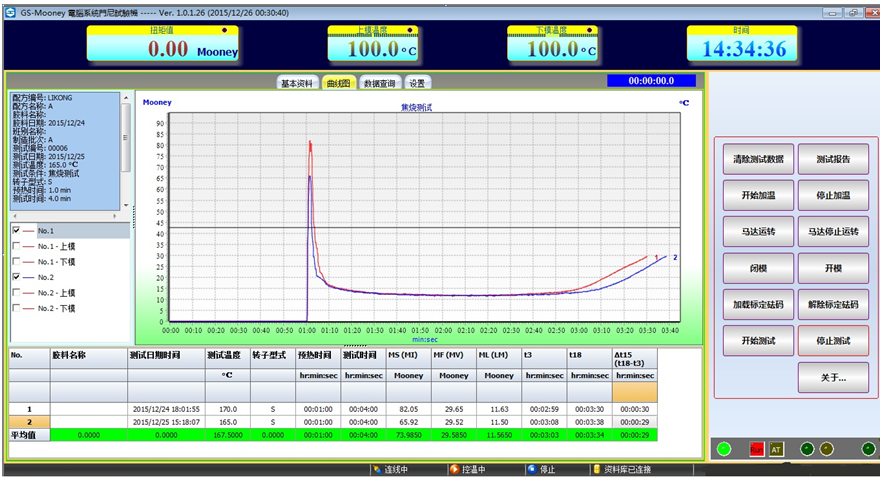This screenshot has height=479, width=880.
Task: Click the 连线中 connection status icon
Action: 377,468
